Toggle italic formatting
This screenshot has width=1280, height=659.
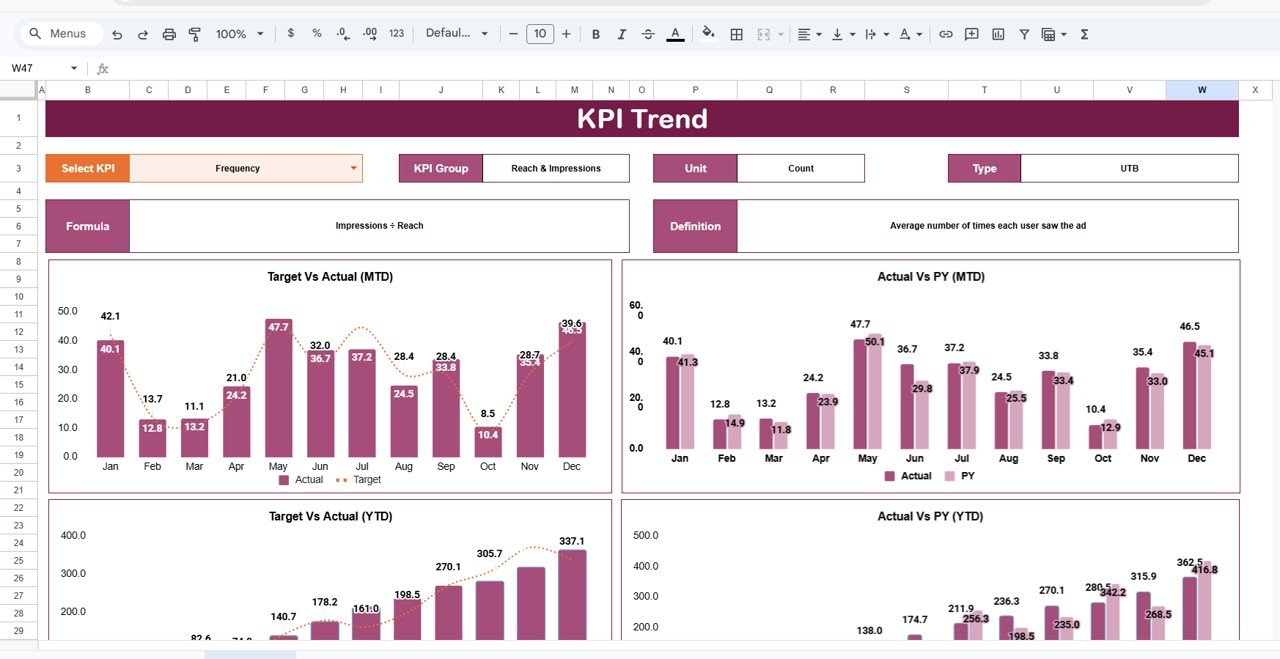click(621, 33)
